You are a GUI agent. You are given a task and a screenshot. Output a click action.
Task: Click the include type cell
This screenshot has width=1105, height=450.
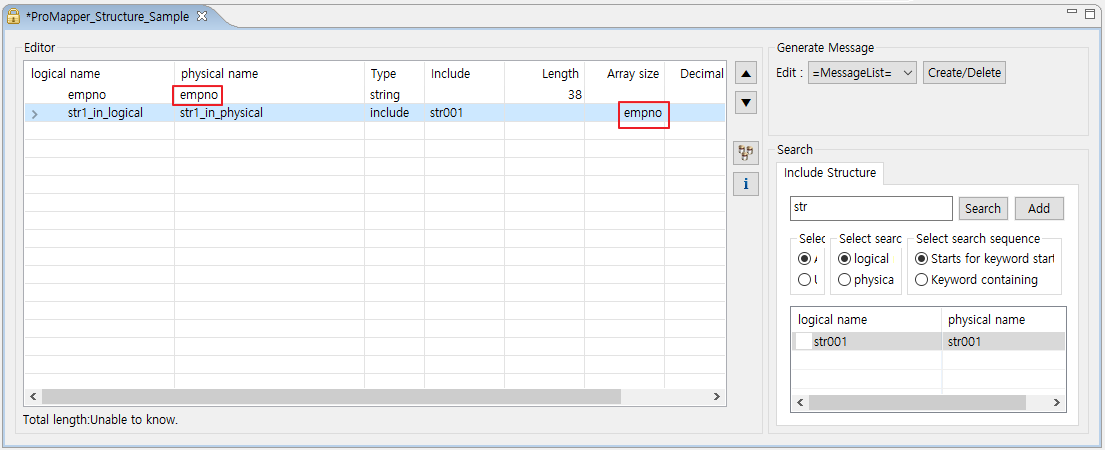point(389,113)
